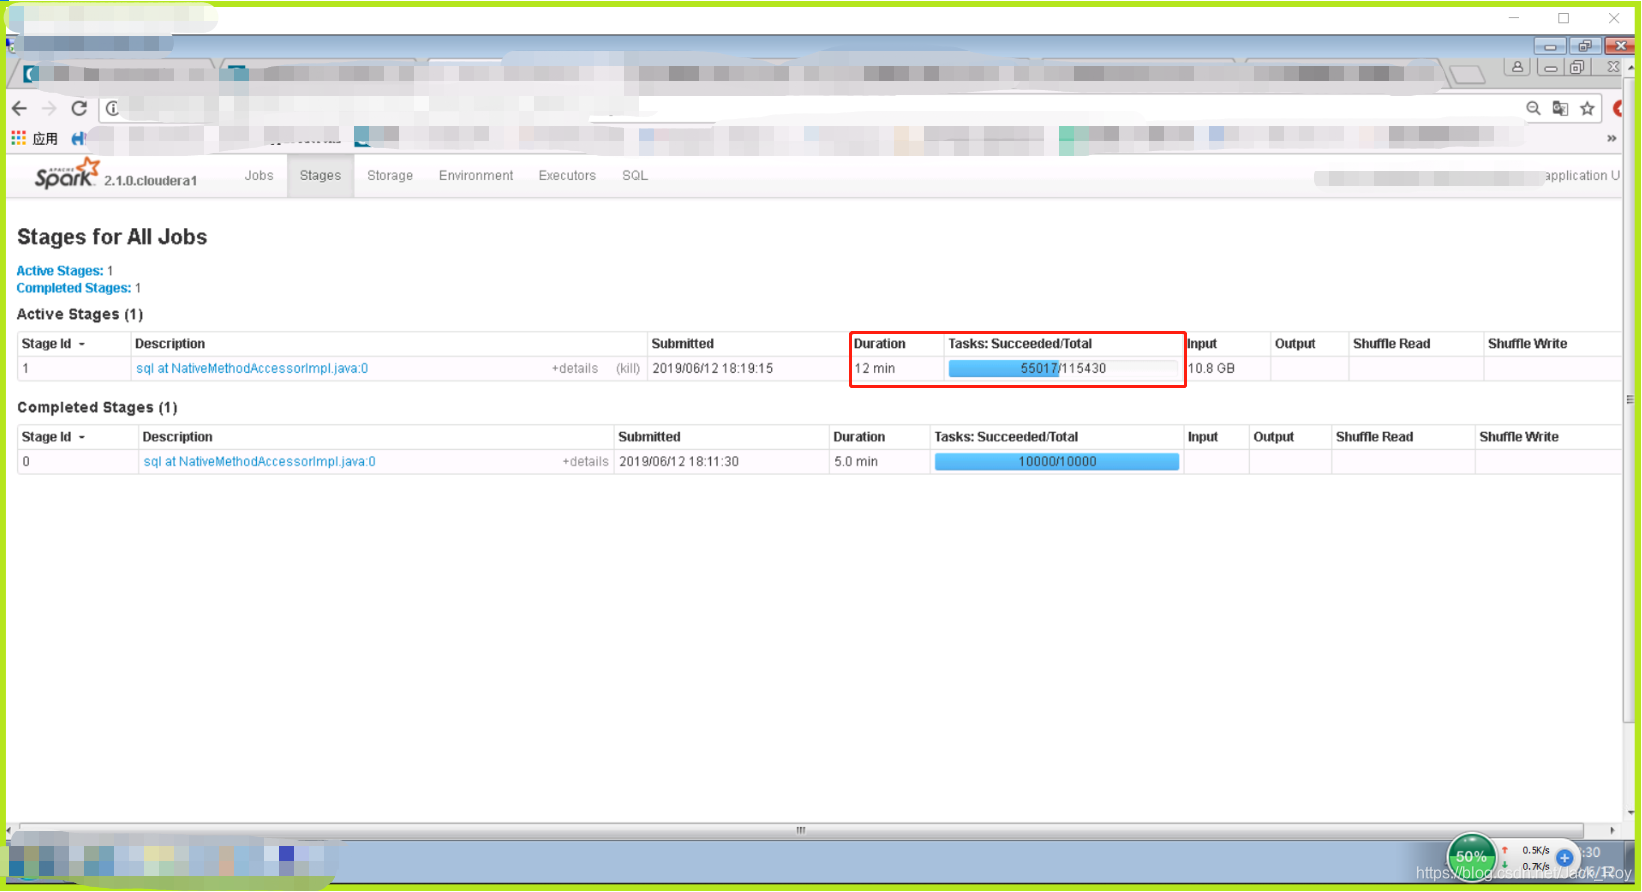This screenshot has width=1642, height=892.
Task: Click the 10000/10000 progress bar
Action: (x=1057, y=461)
